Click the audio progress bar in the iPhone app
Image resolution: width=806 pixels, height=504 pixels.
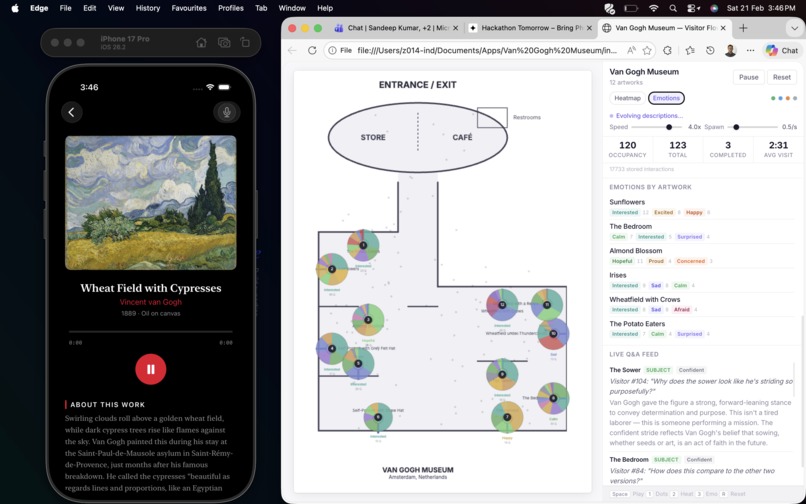pyautogui.click(x=151, y=332)
